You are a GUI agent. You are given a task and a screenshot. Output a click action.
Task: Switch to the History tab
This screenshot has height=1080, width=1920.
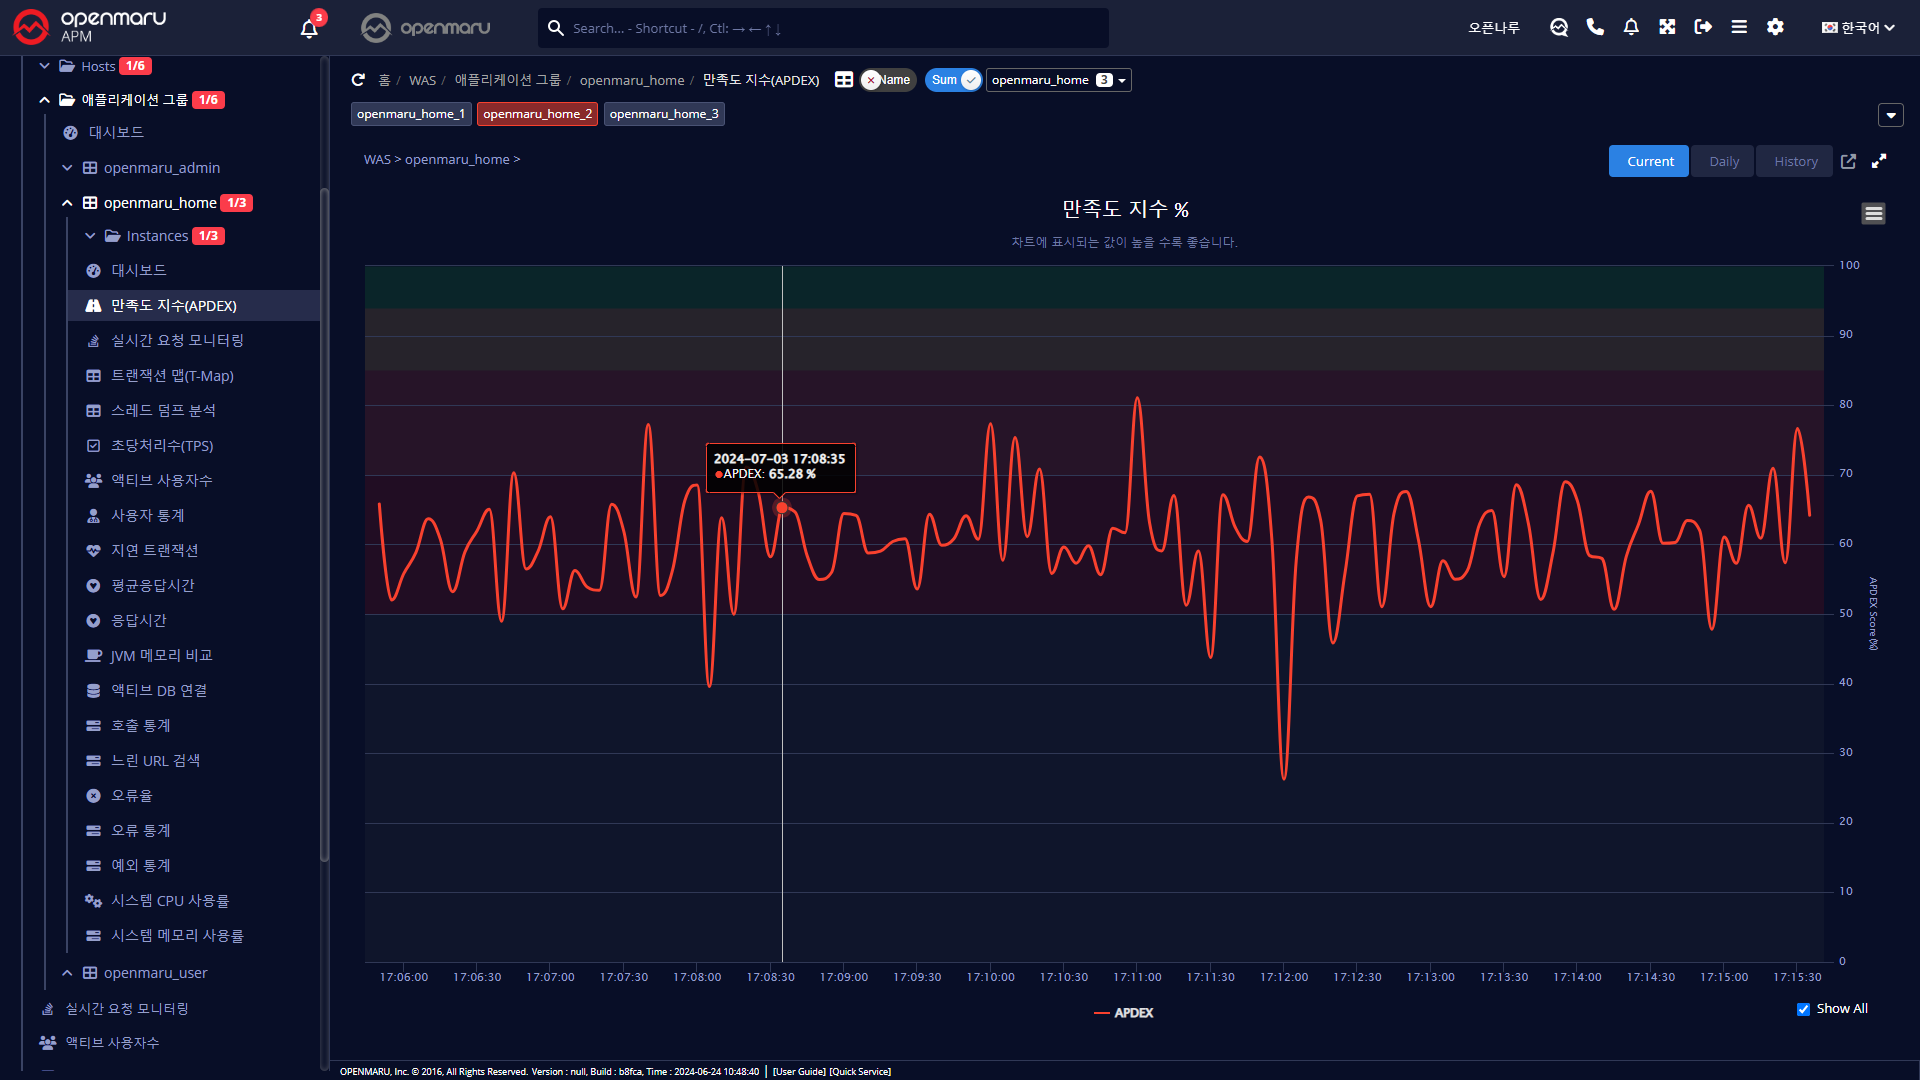tap(1795, 161)
